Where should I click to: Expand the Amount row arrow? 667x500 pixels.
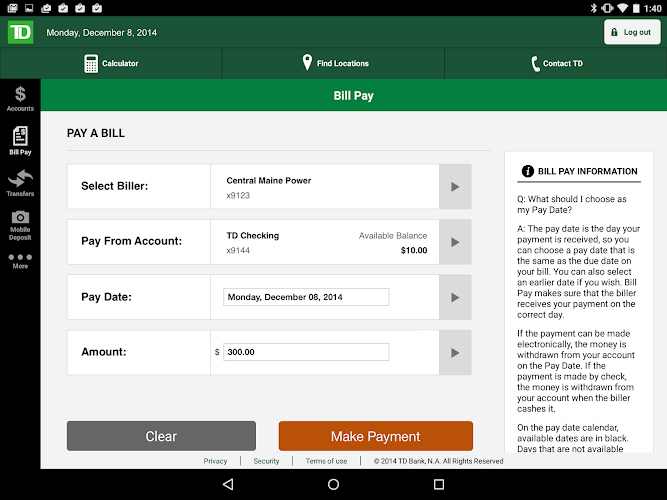click(x=455, y=352)
